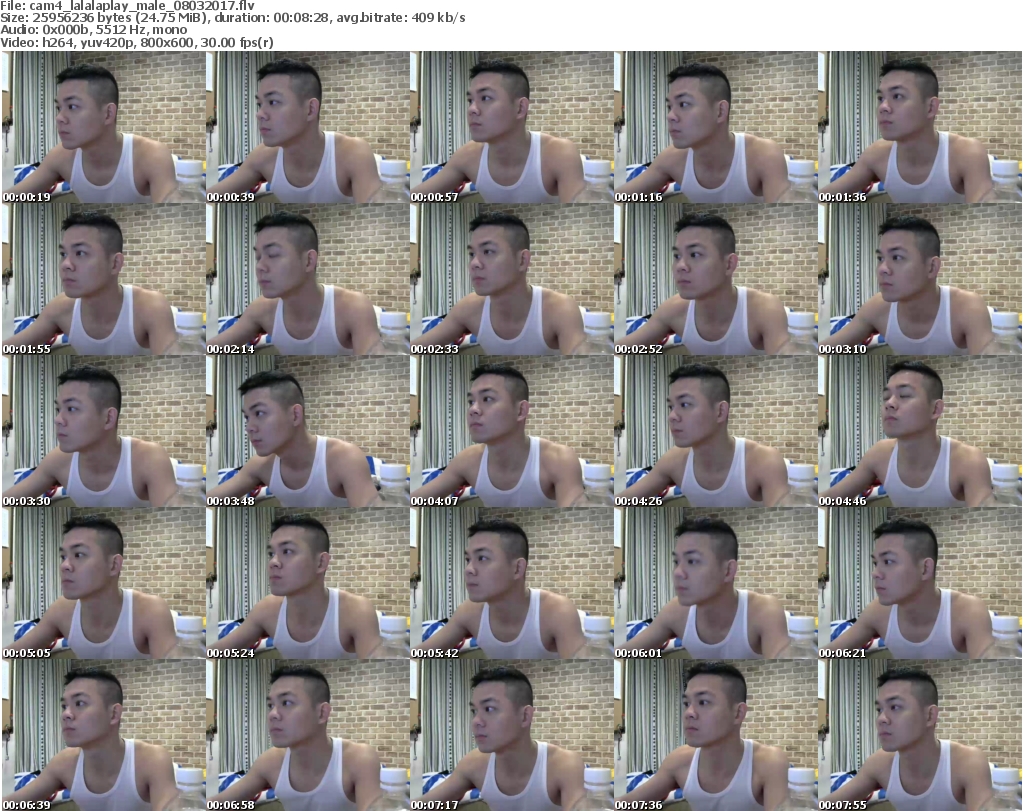Pick the thumbnail frame timestamped 00:04:26
Viewport: 1024px width, 811px height.
[716, 432]
